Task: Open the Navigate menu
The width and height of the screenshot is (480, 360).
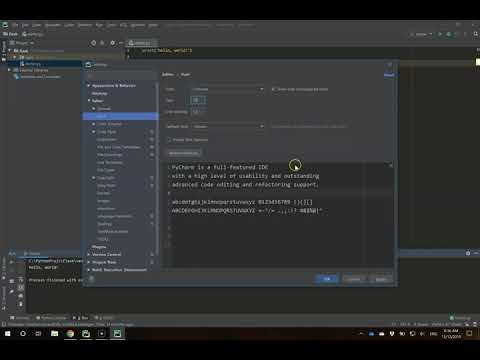Action: [x=53, y=25]
